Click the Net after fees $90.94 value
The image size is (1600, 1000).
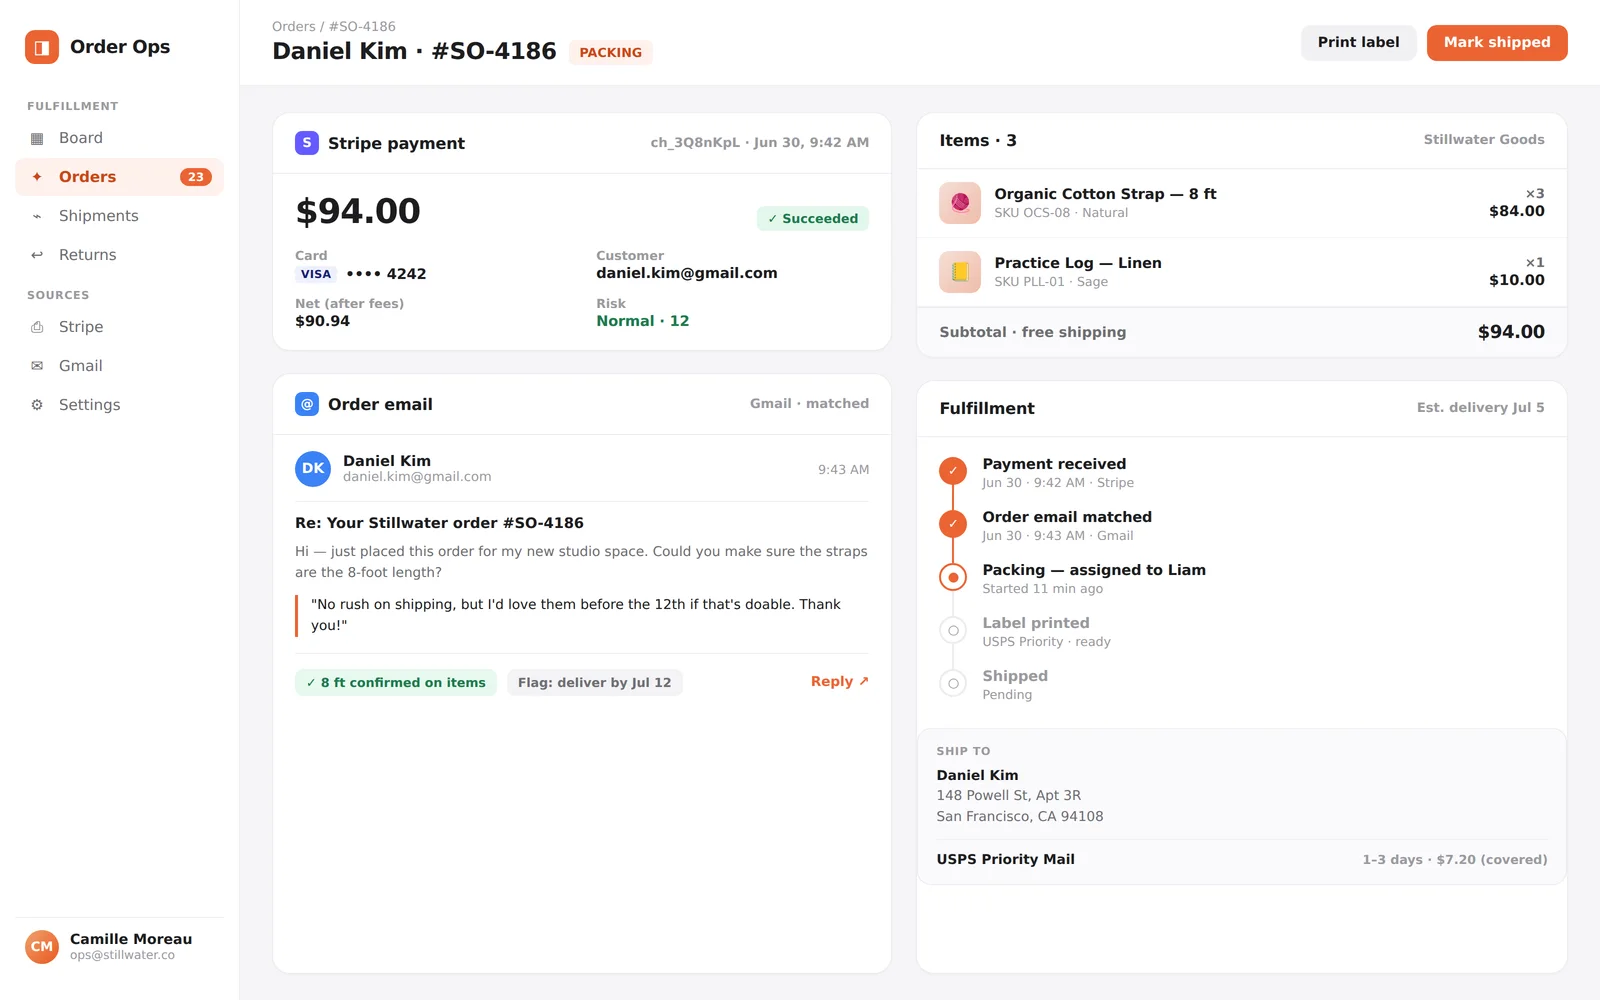click(322, 321)
